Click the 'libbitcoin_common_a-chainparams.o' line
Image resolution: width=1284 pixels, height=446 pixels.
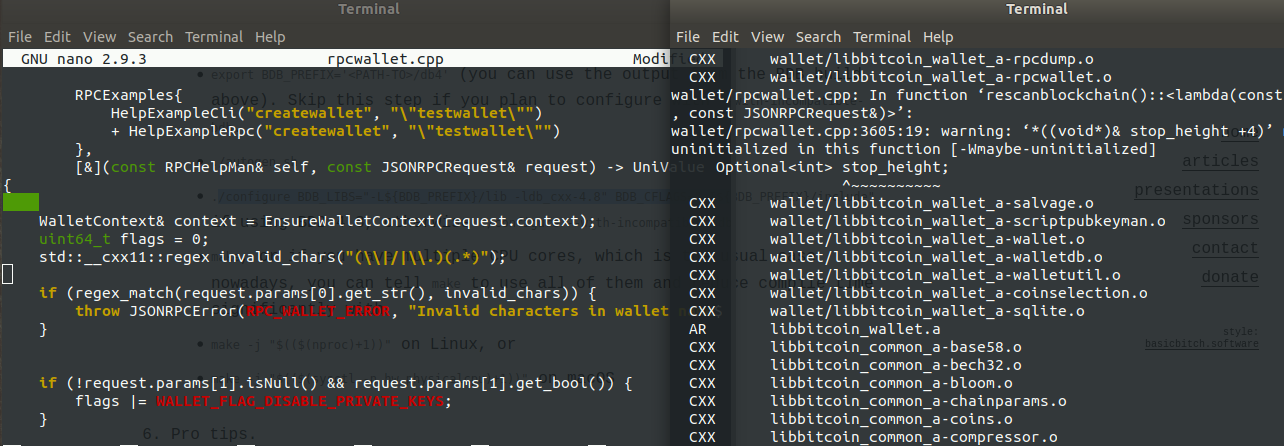point(878,400)
